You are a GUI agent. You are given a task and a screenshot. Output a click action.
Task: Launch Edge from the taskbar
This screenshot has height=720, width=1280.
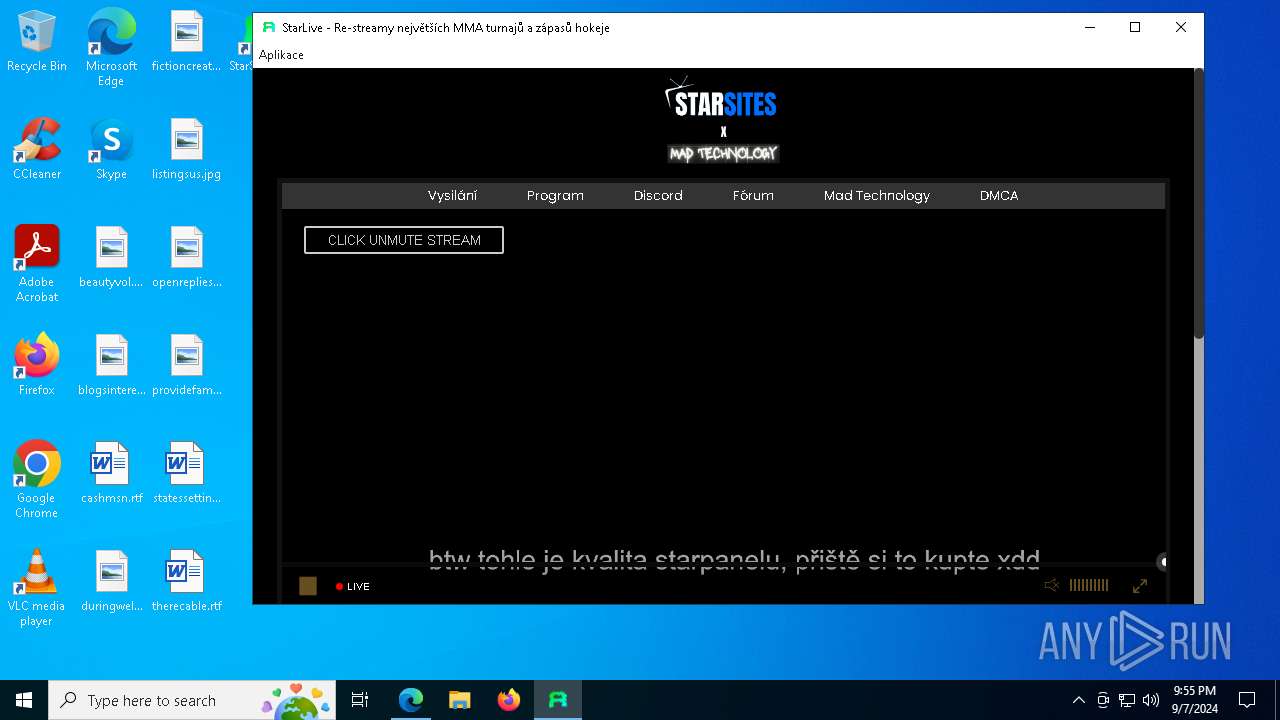411,700
